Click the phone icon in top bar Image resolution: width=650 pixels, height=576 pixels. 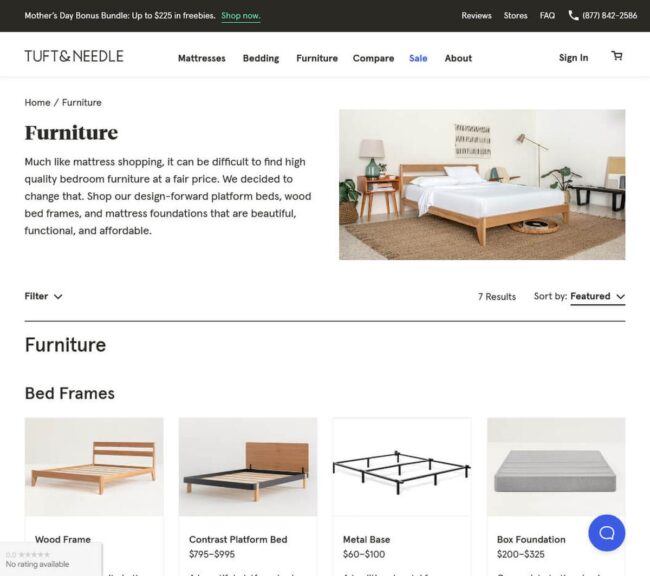click(x=573, y=16)
